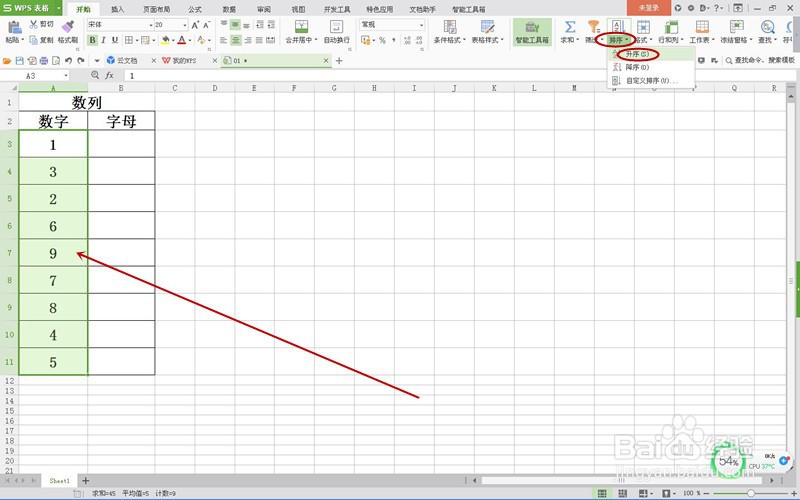Click the print icon in quick access
800x500 pixels.
(x=44, y=61)
